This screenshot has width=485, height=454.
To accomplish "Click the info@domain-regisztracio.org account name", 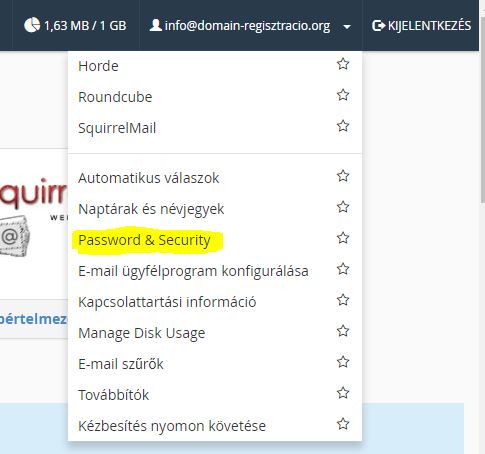I will tap(247, 26).
